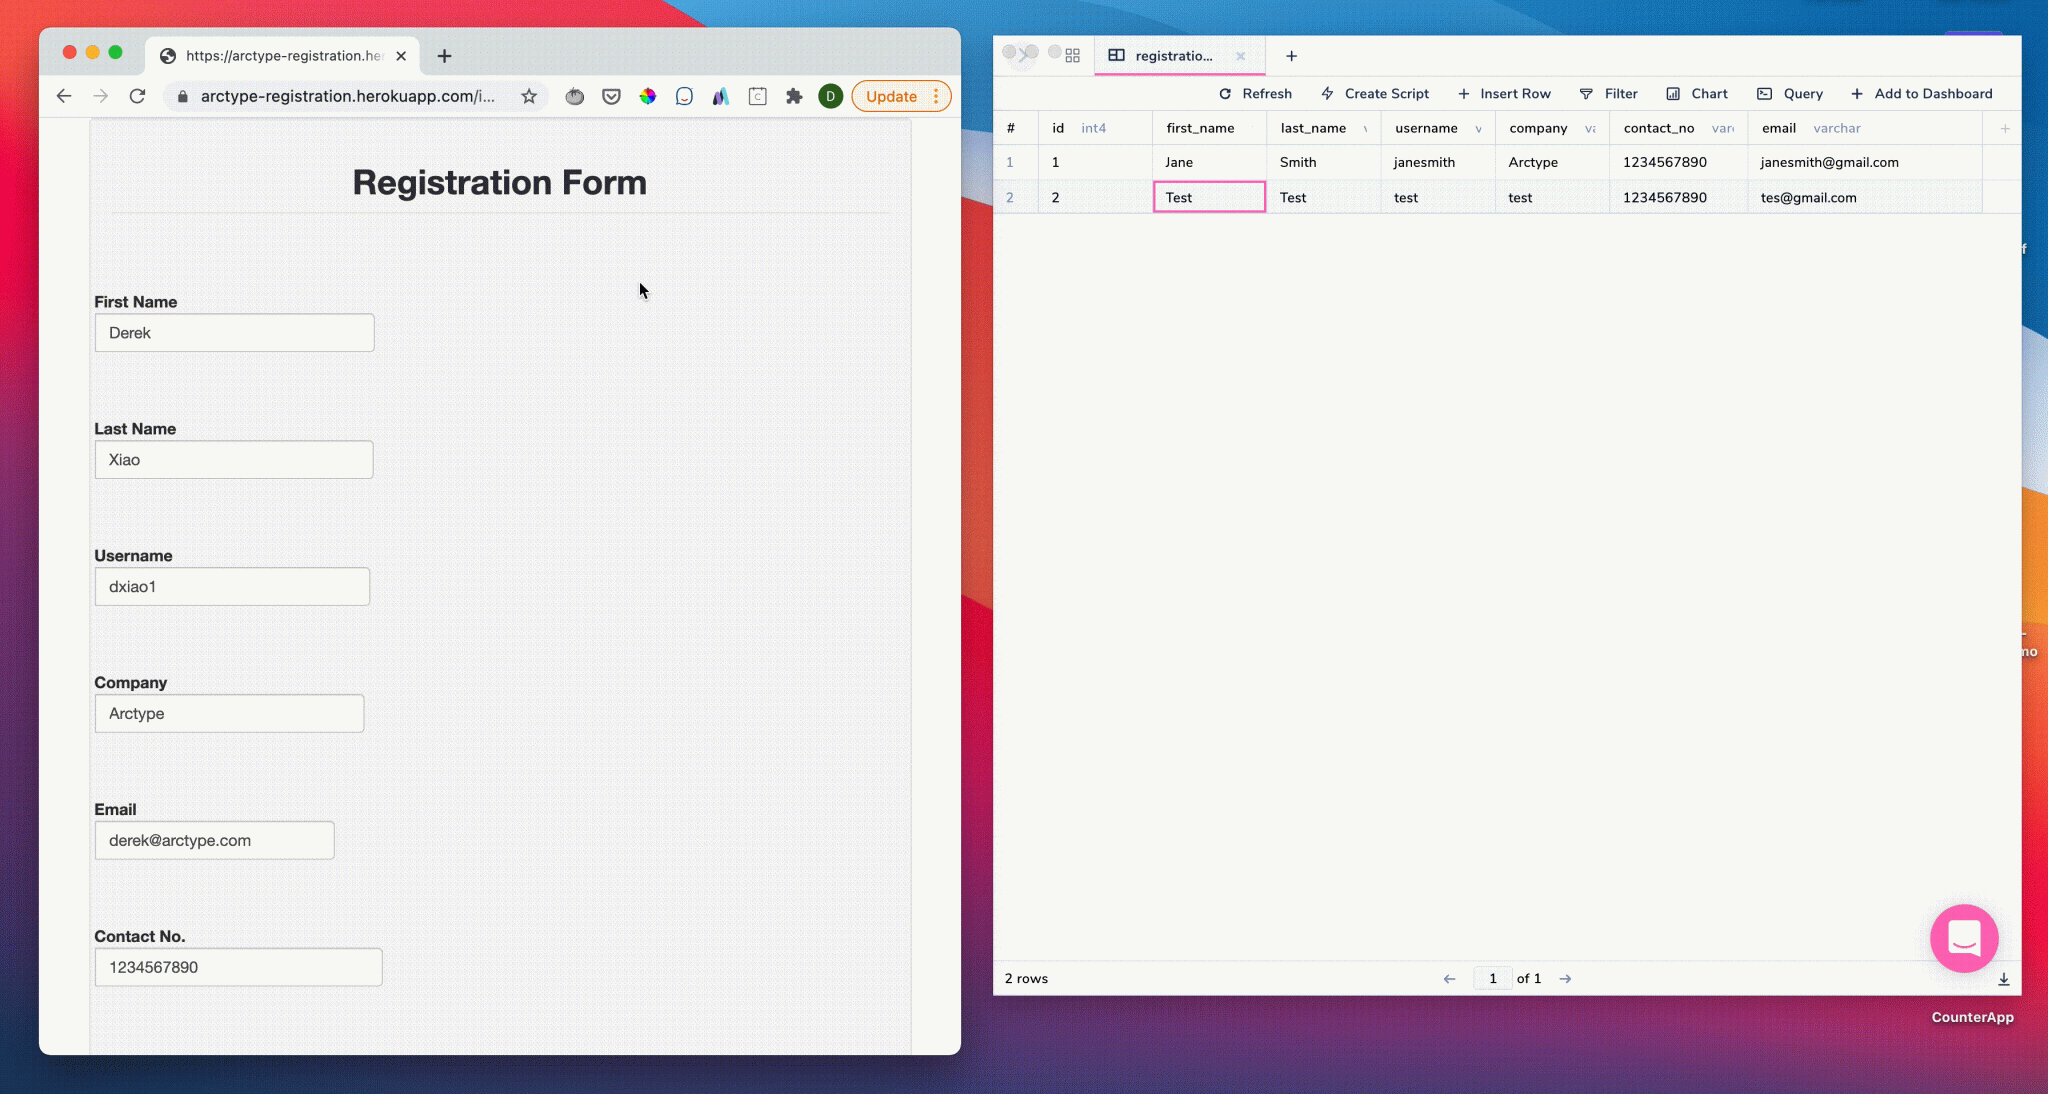Expand the company varchar dropdown
2048x1094 pixels.
[x=1590, y=128]
